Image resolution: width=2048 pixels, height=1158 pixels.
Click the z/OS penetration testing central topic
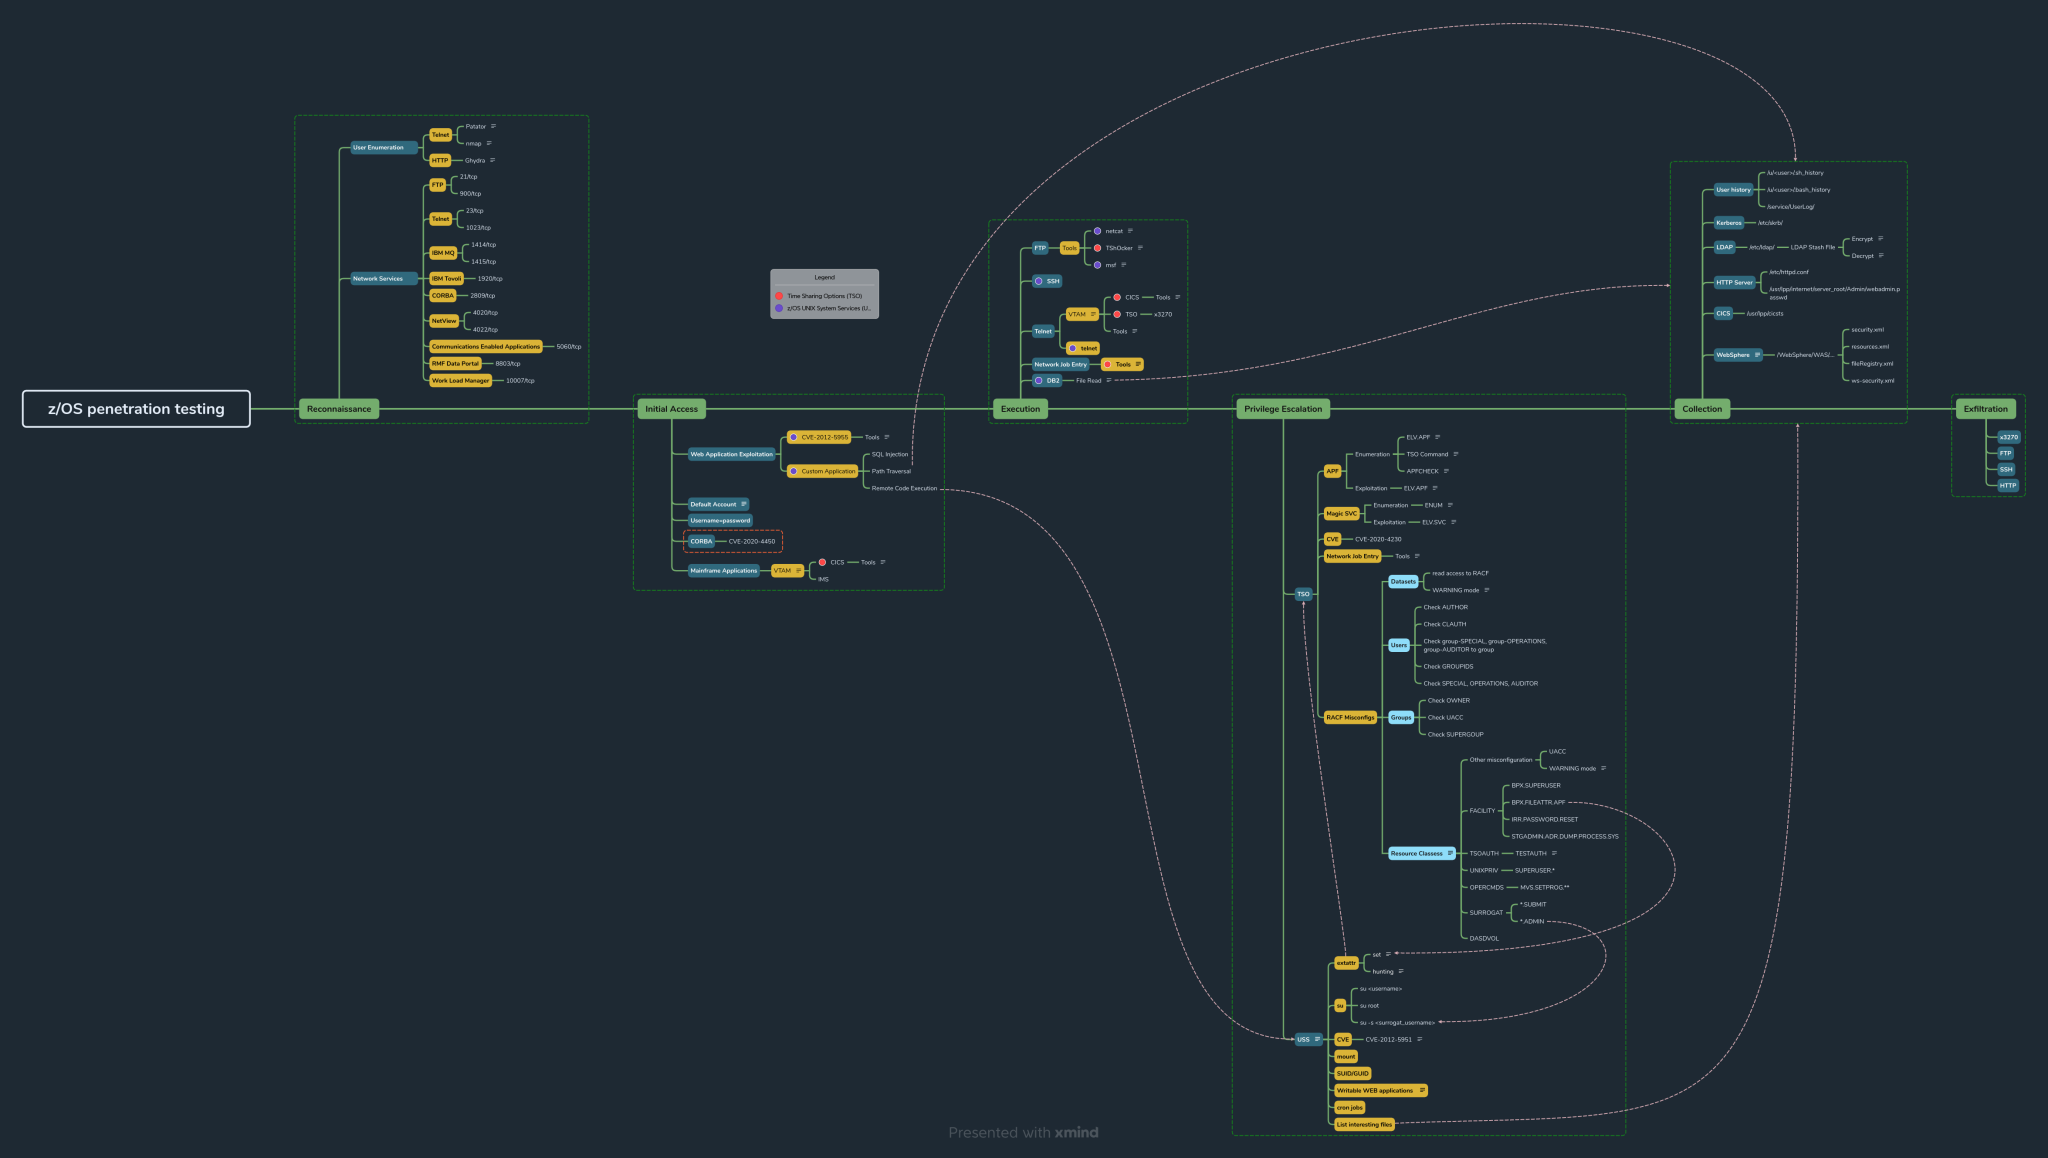[x=136, y=409]
